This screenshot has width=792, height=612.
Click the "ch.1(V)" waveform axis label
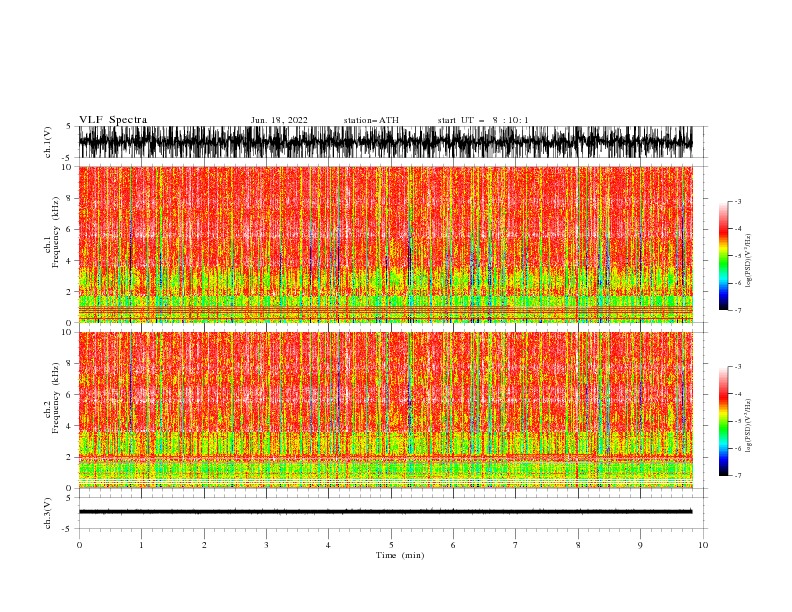(x=48, y=142)
